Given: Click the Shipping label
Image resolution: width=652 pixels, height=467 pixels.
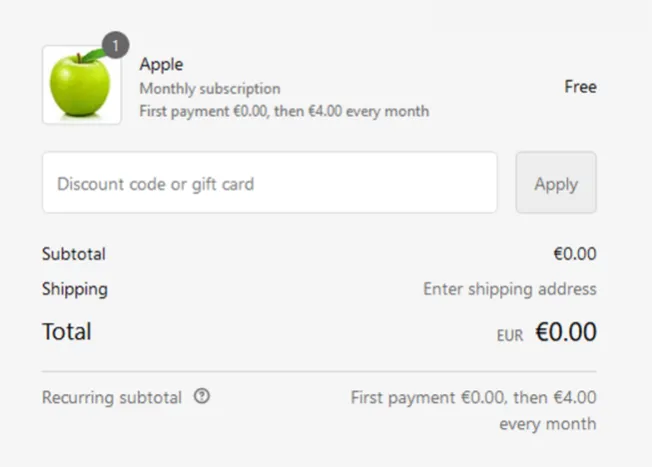Looking at the screenshot, I should pos(75,289).
